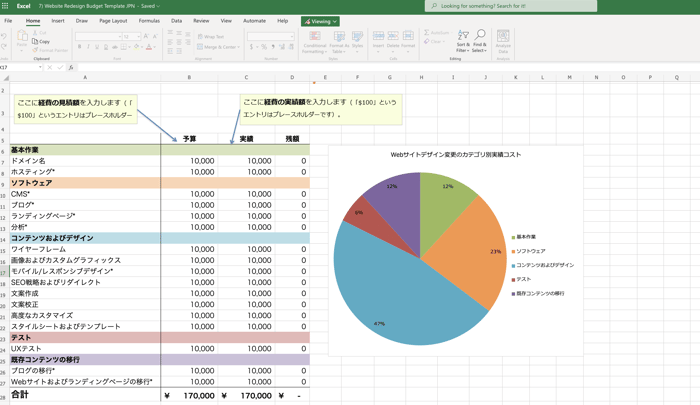Select the pie chart thumbnail
The height and width of the screenshot is (405, 700).
(x=456, y=251)
